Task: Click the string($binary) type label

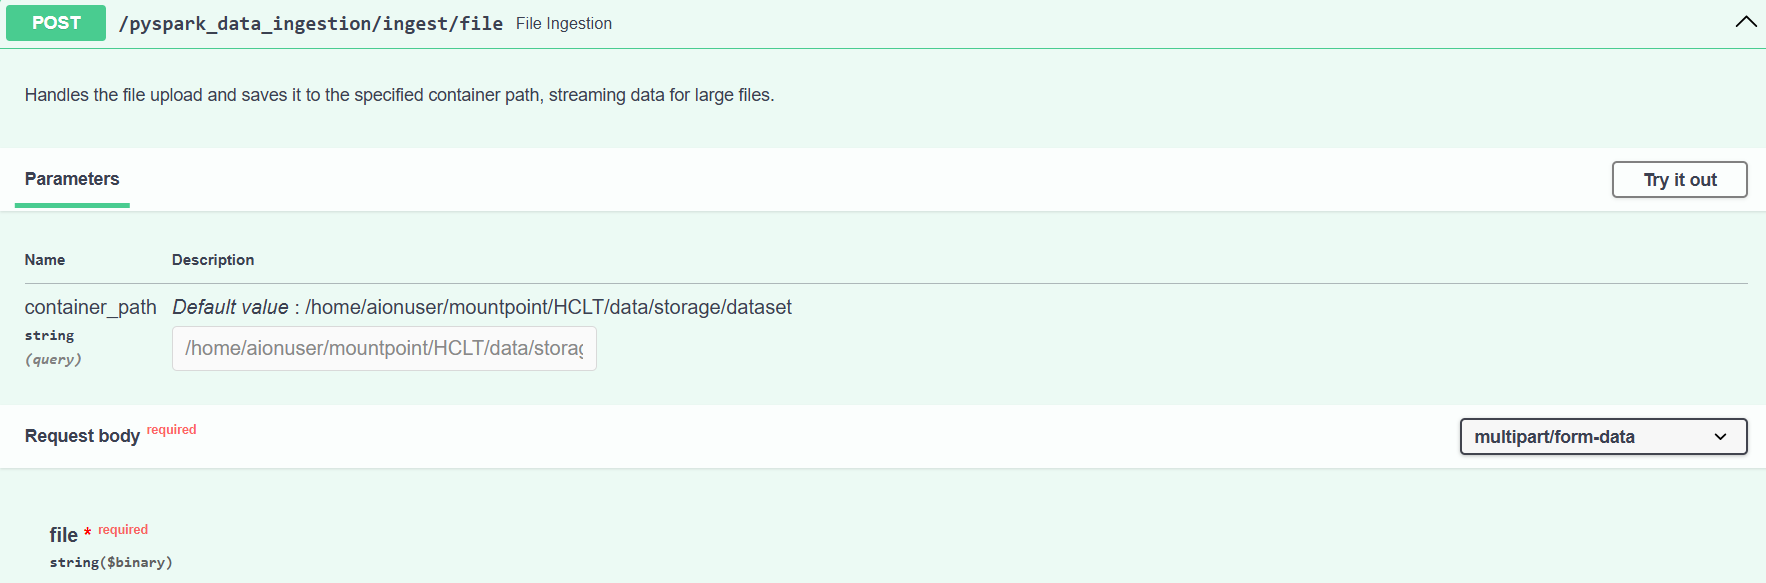Action: tap(111, 562)
